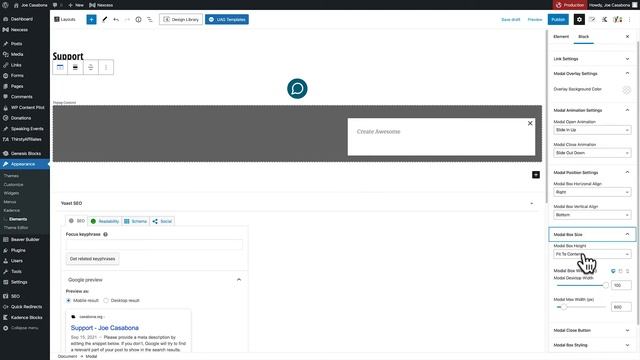
Task: Click the Preview button
Action: tap(535, 19)
